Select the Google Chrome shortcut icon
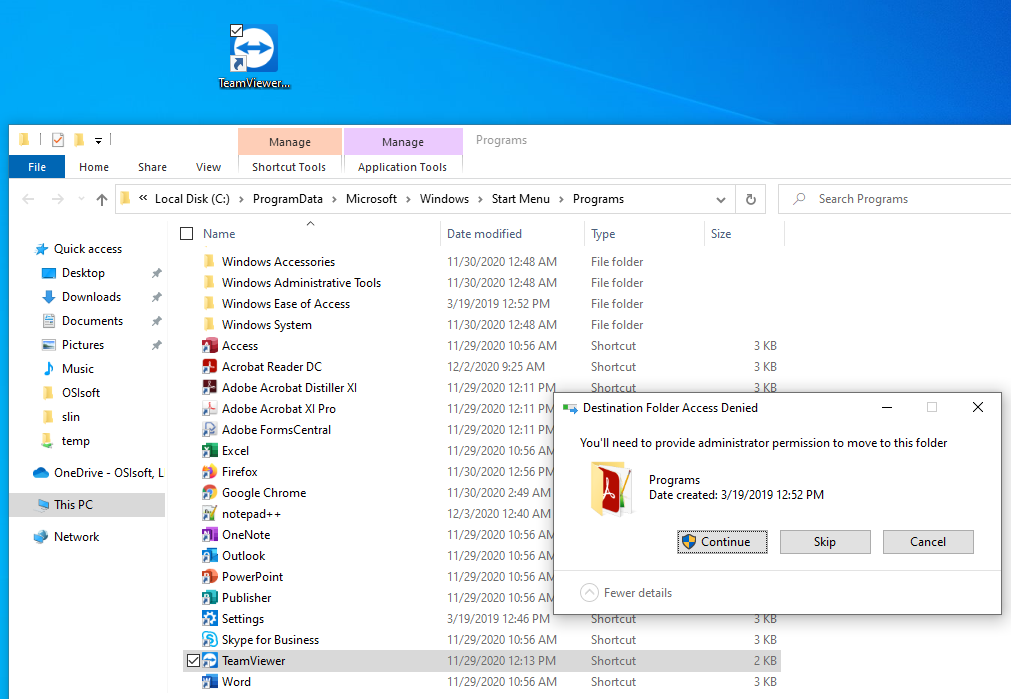Image resolution: width=1011 pixels, height=699 pixels. [x=210, y=493]
